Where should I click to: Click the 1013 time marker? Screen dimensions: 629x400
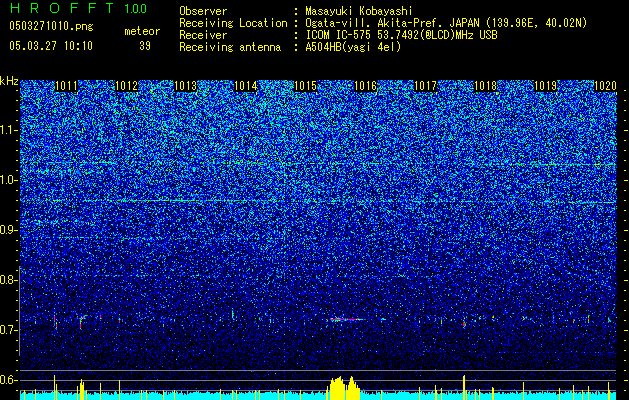point(186,86)
